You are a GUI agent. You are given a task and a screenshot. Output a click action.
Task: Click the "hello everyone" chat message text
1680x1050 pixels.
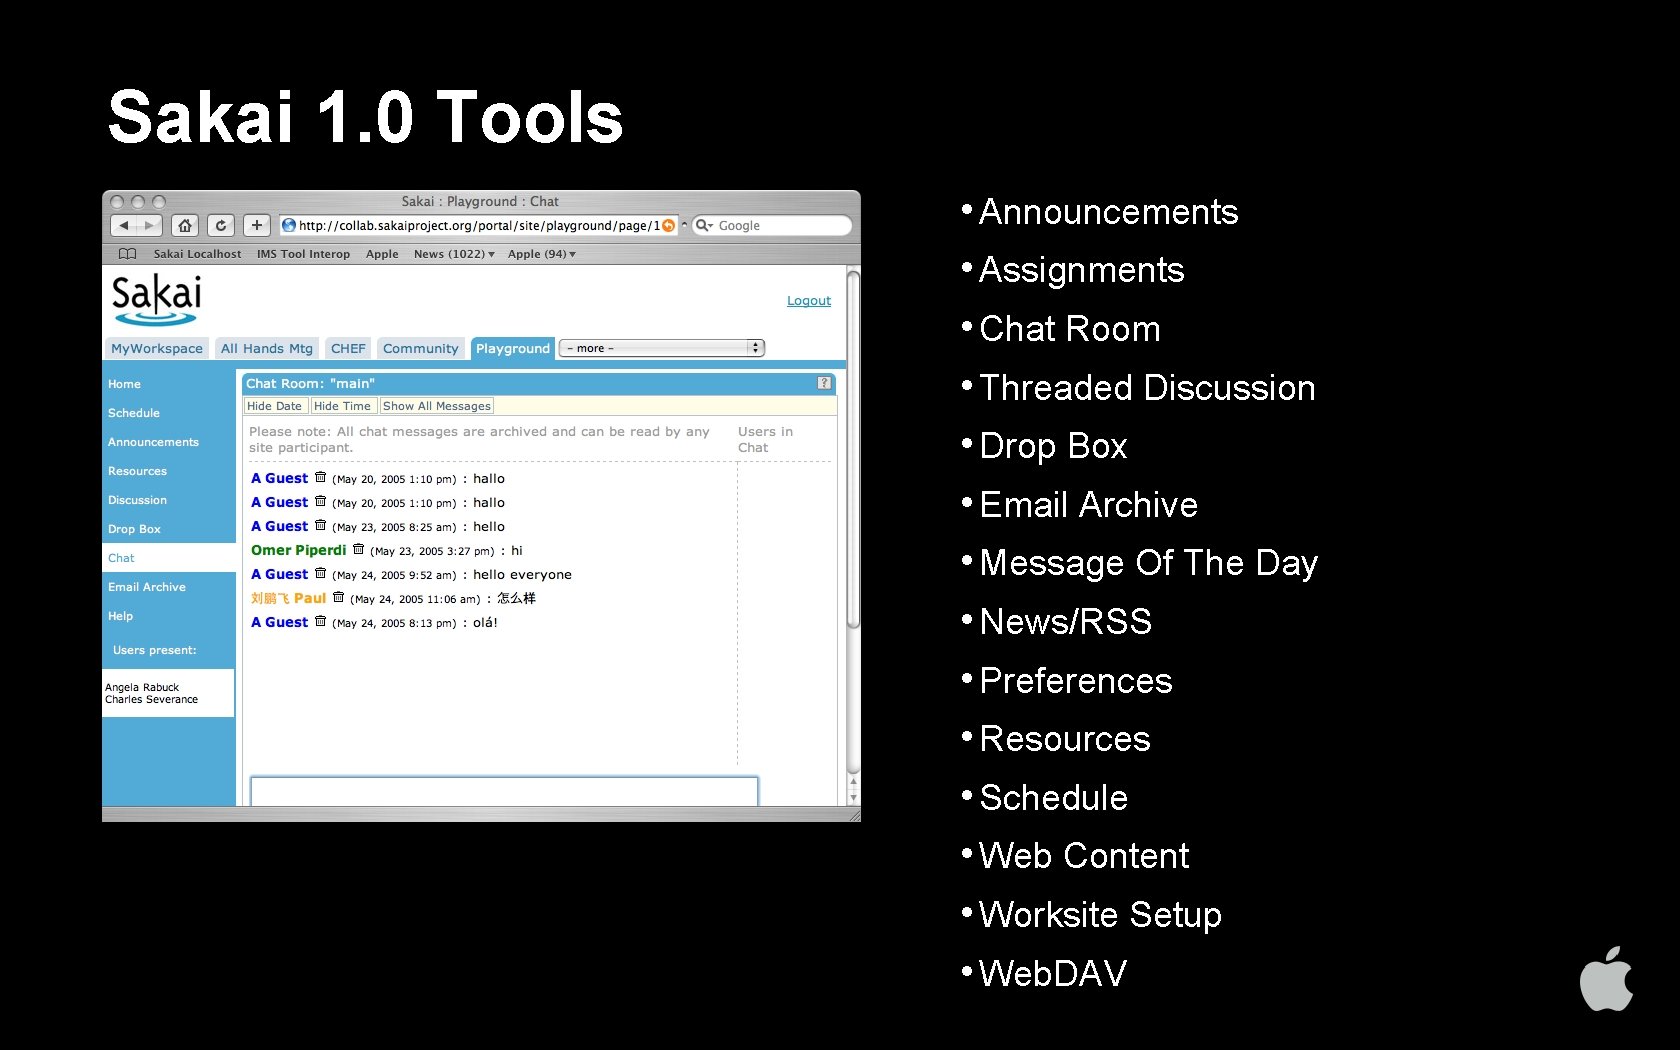click(x=522, y=574)
